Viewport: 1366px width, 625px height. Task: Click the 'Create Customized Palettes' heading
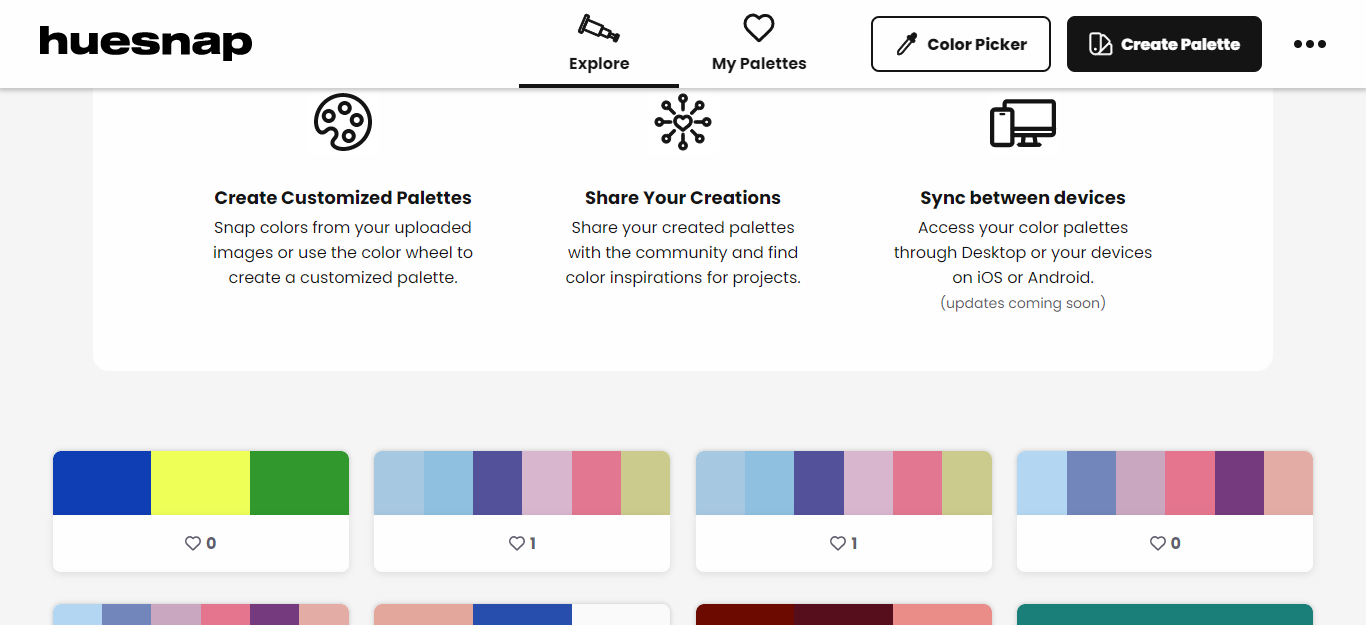(x=343, y=198)
